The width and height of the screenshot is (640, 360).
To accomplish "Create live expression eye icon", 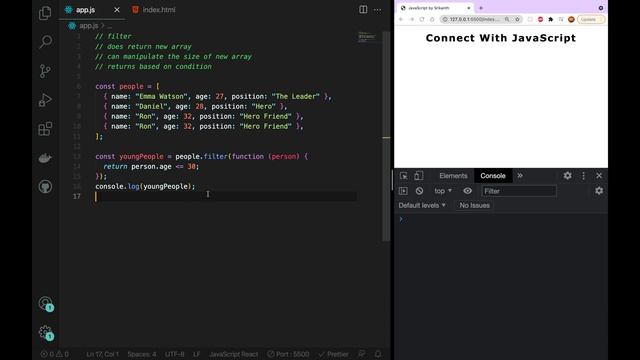I will pos(467,191).
